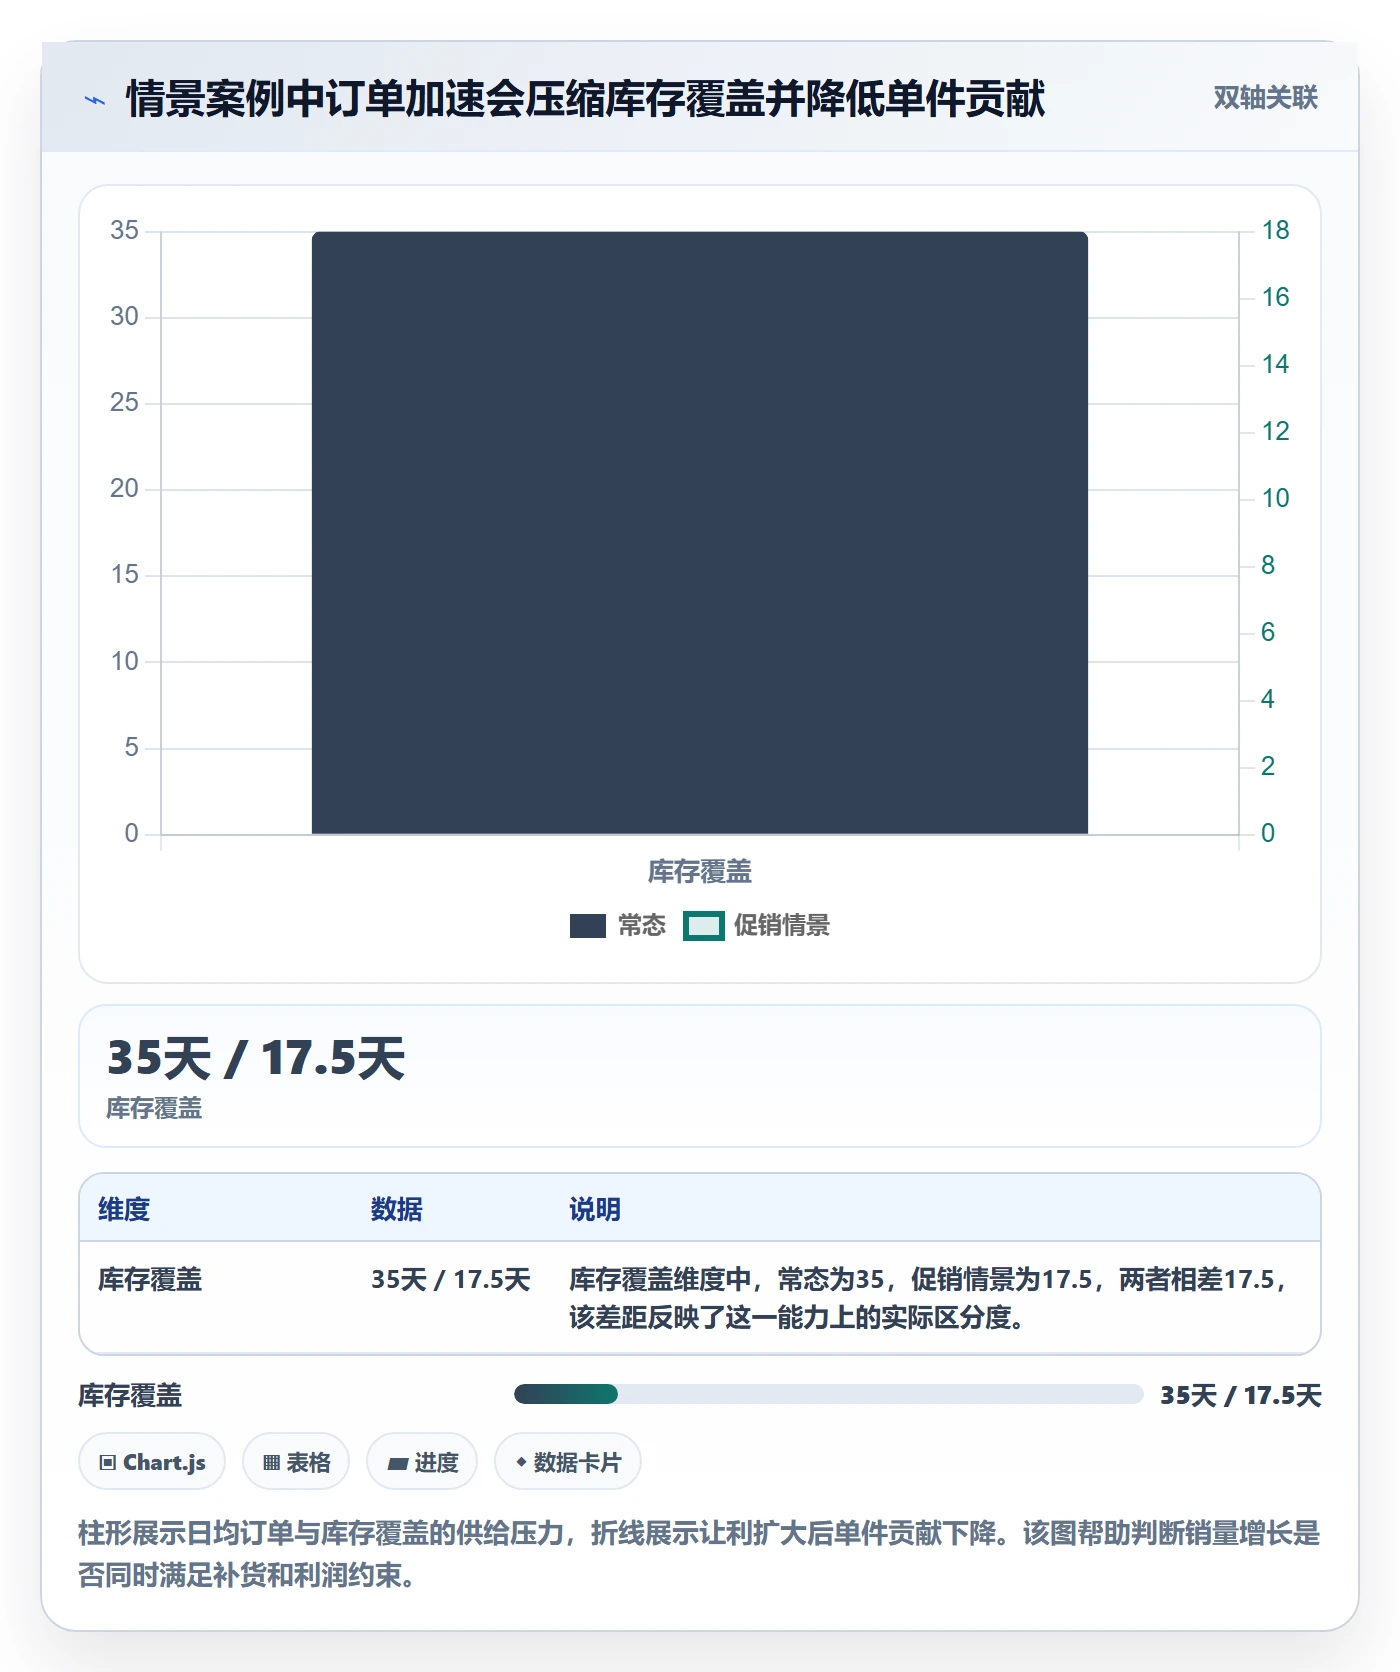Click the 说明 table column header
This screenshot has height=1672, width=1400.
595,1209
